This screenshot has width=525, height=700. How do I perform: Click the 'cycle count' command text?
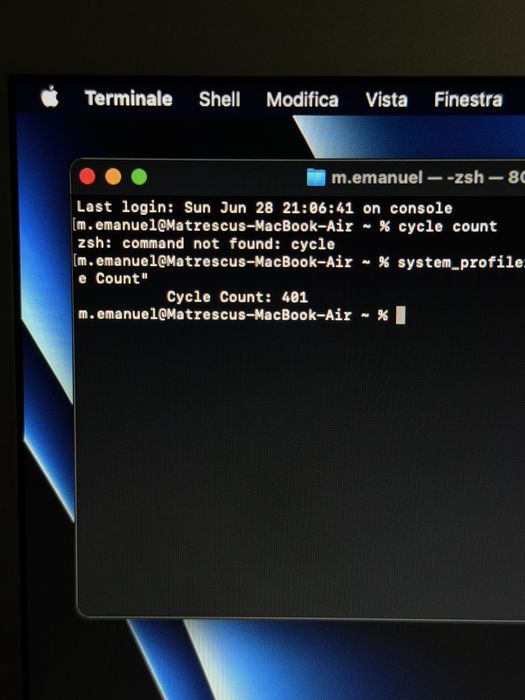pyautogui.click(x=447, y=226)
